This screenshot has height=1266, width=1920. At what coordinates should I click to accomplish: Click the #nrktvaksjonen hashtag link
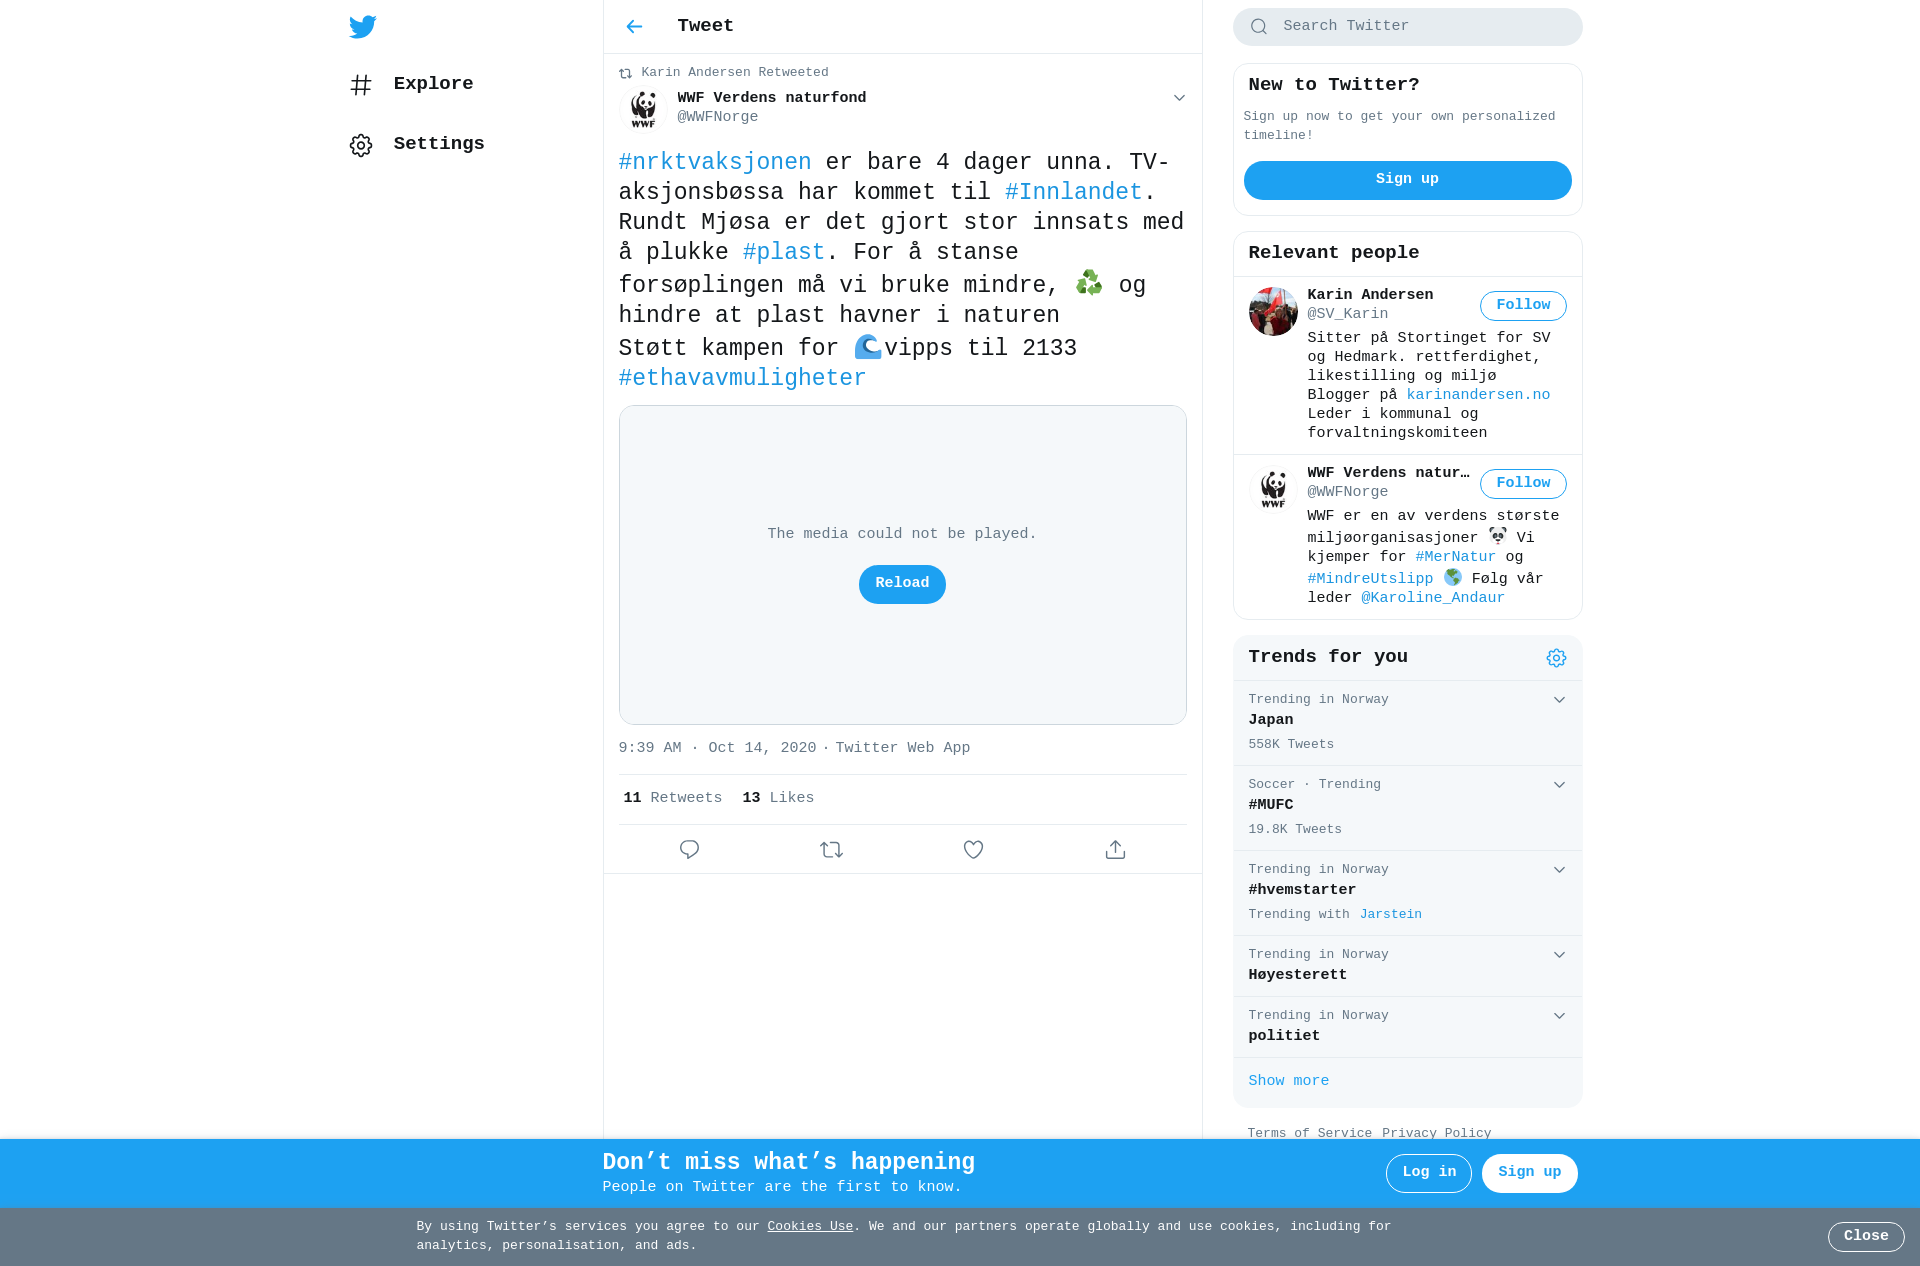[x=715, y=162]
